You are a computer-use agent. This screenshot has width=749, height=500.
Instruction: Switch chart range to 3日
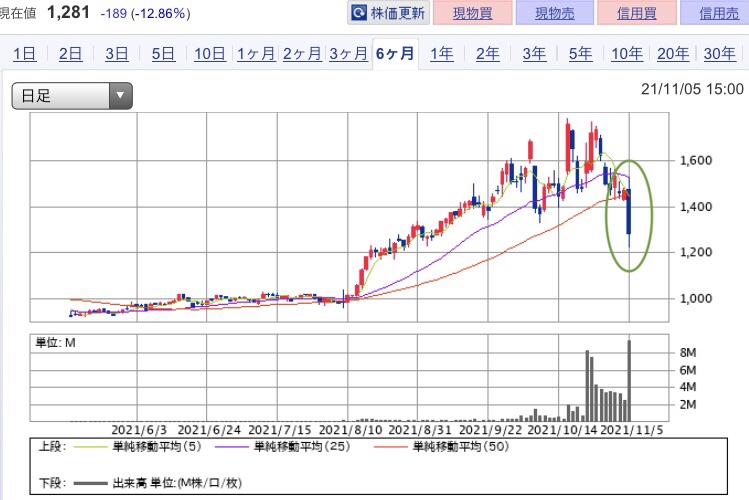click(x=117, y=53)
